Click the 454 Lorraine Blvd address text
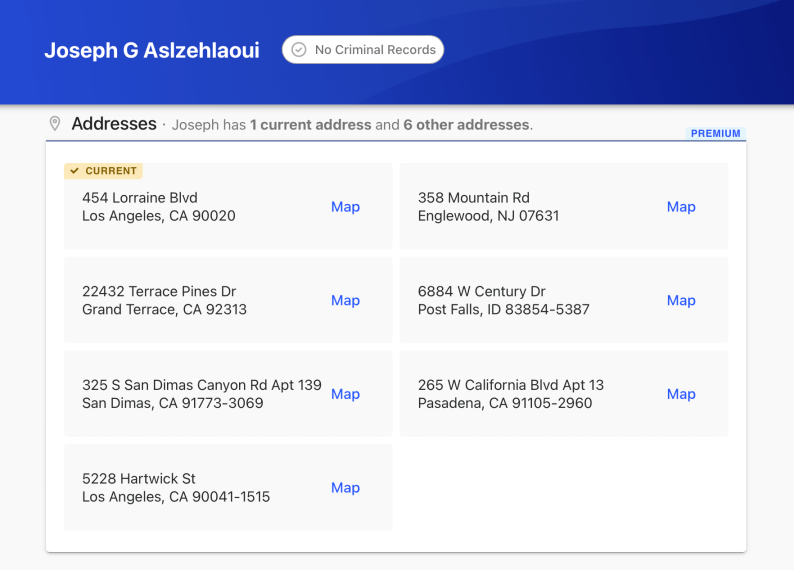This screenshot has width=794, height=570. [x=140, y=198]
